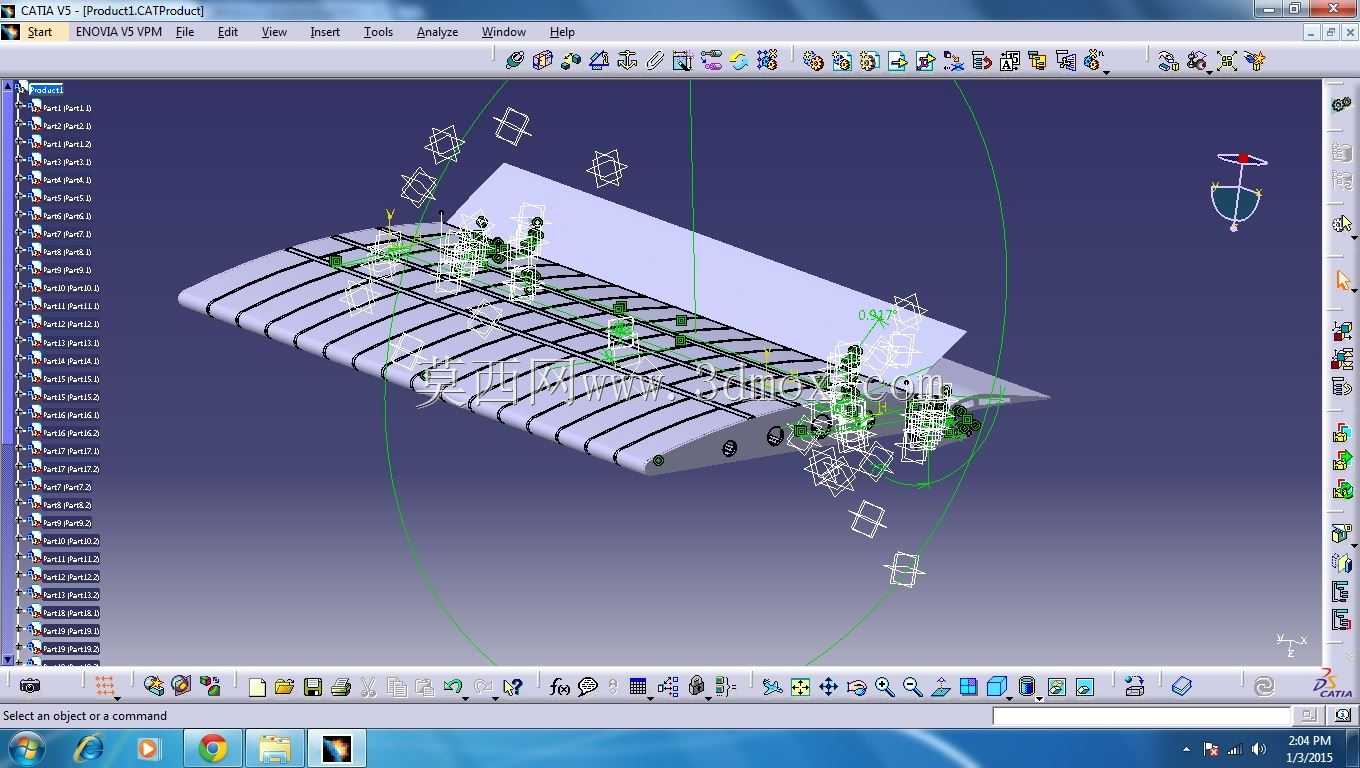This screenshot has height=768, width=1360.
Task: Select the Normal View icon
Action: (x=940, y=687)
